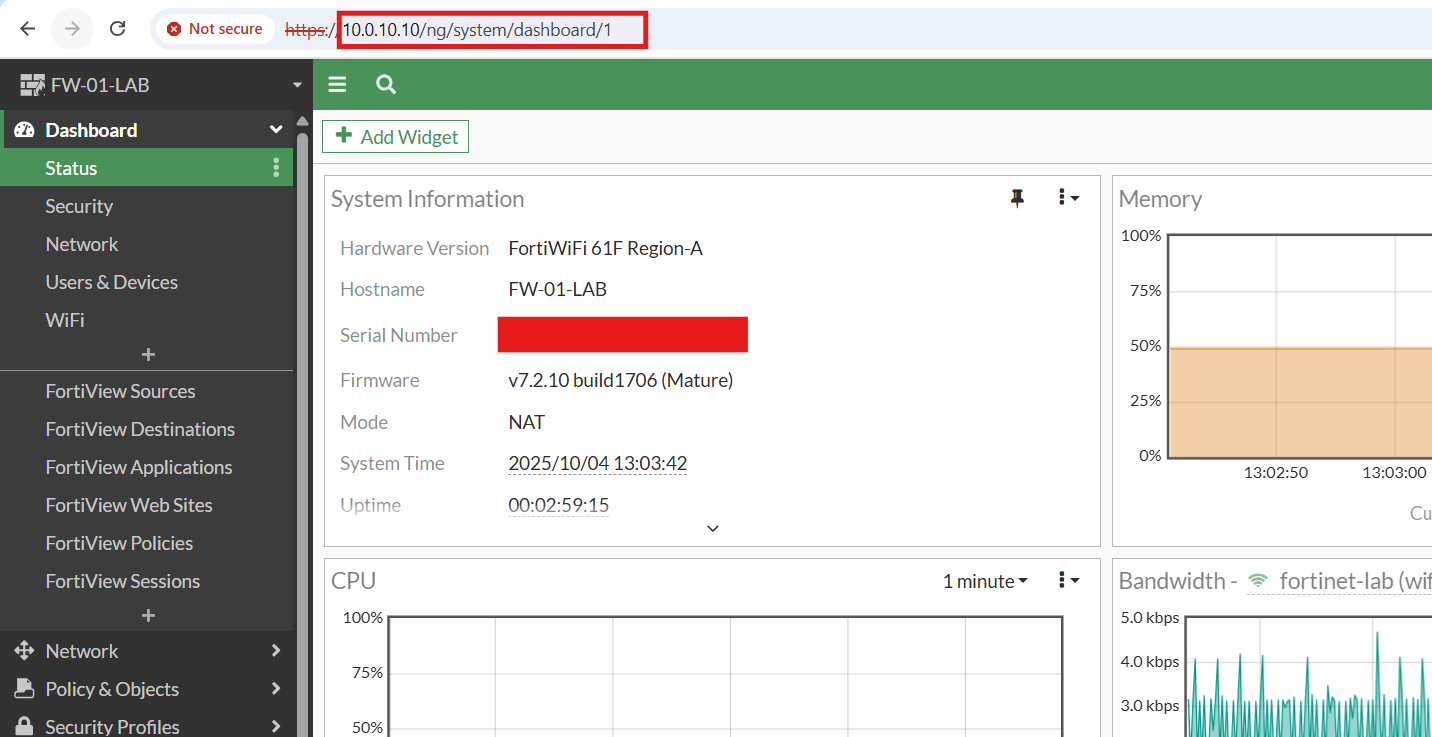Click the Add Widget button
The height and width of the screenshot is (737, 1432).
(x=396, y=137)
